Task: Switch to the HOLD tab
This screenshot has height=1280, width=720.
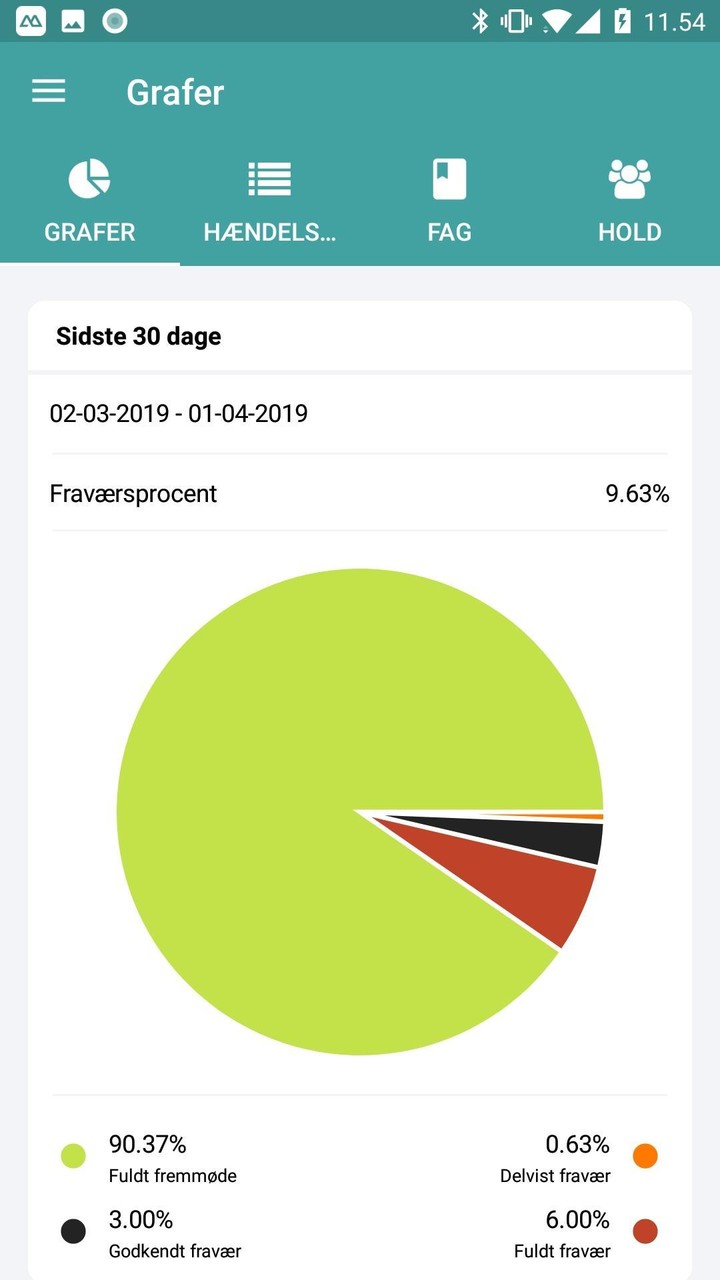Action: point(629,232)
